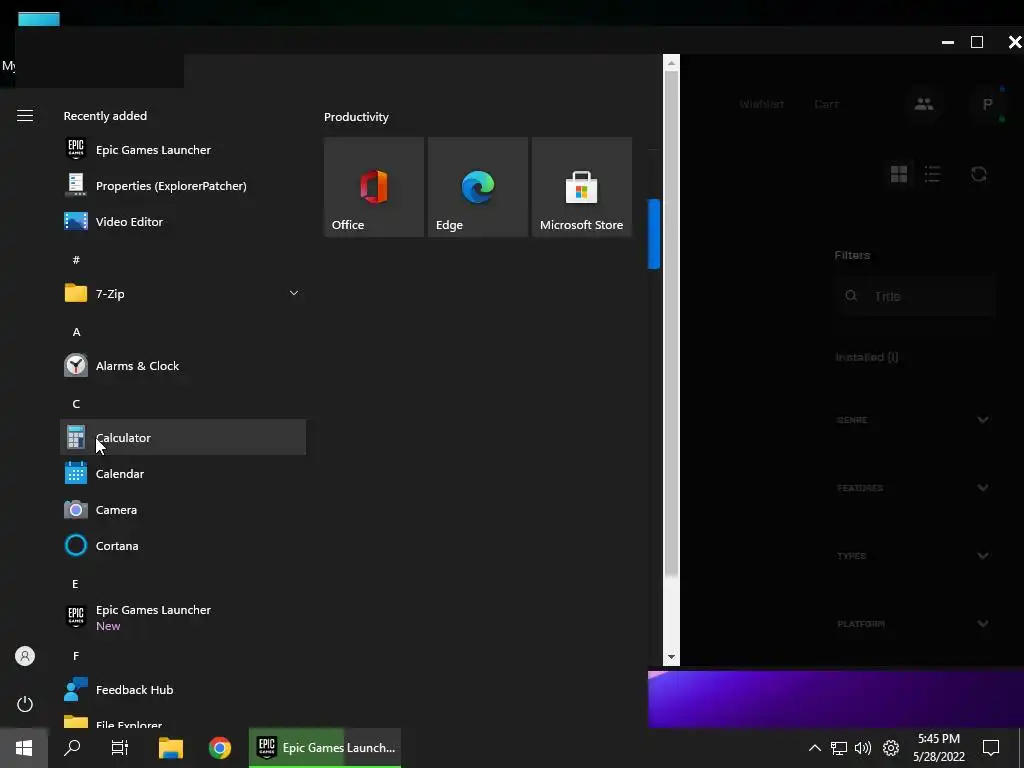Click the Office tile
The image size is (1024, 768).
374,187
